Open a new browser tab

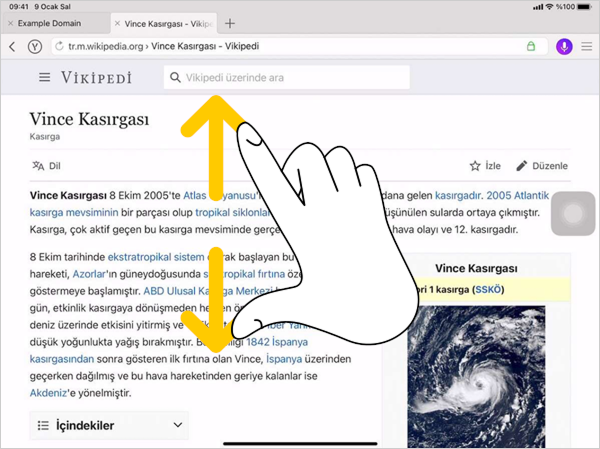(230, 23)
